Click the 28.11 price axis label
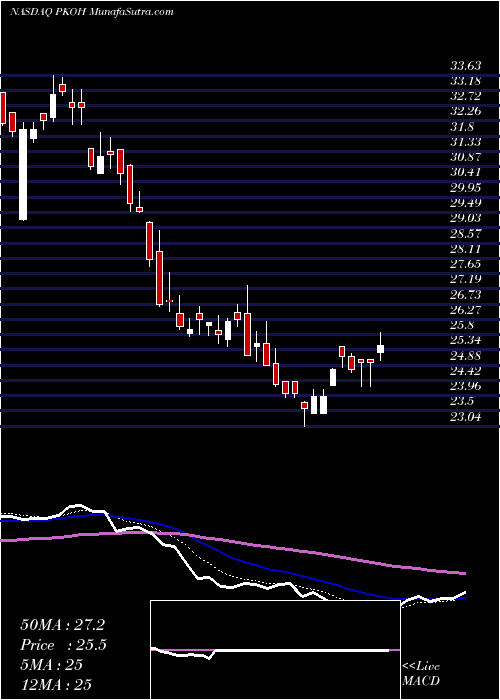 point(466,249)
